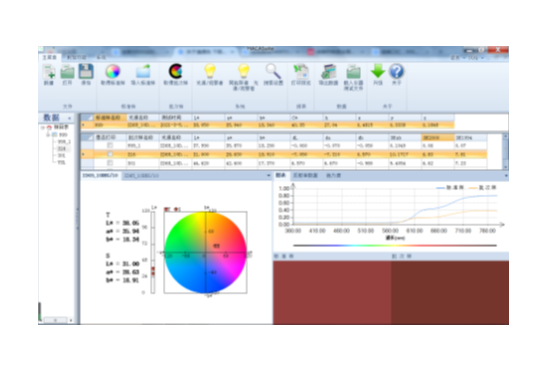Collapse the root node of the data tree
This screenshot has width=540, height=380.
pos(43,127)
